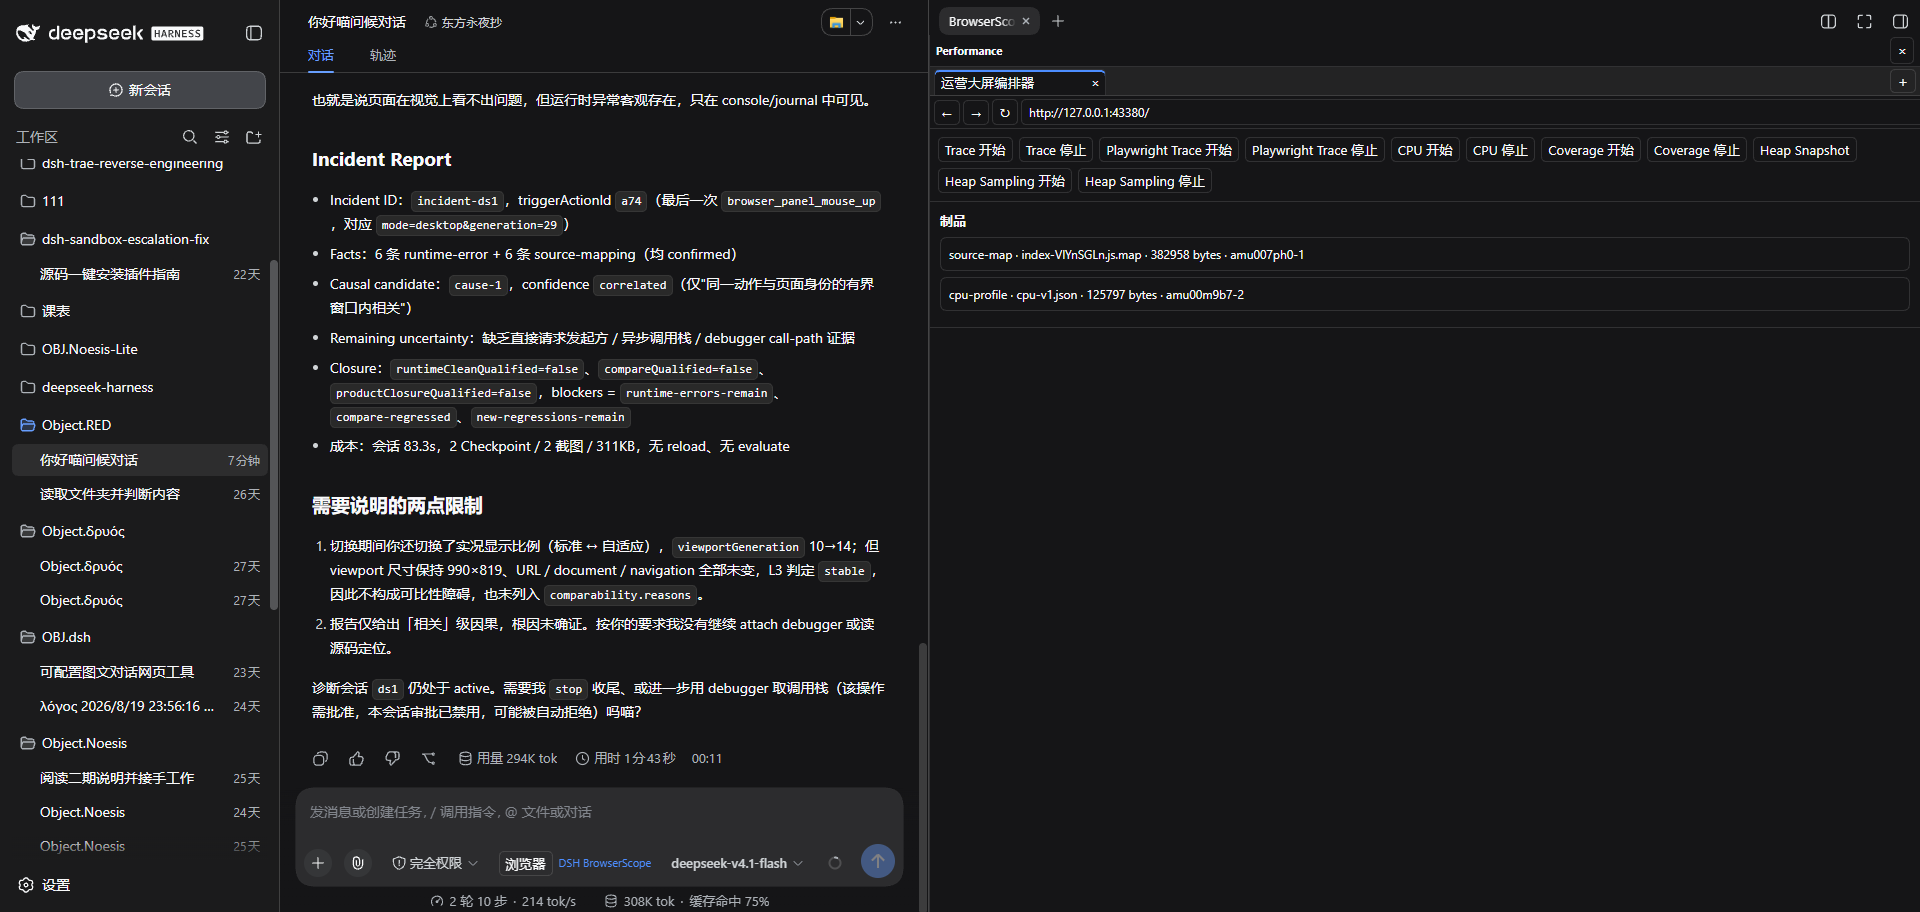Search the workspace list
Viewport: 1920px width, 912px height.
[190, 137]
